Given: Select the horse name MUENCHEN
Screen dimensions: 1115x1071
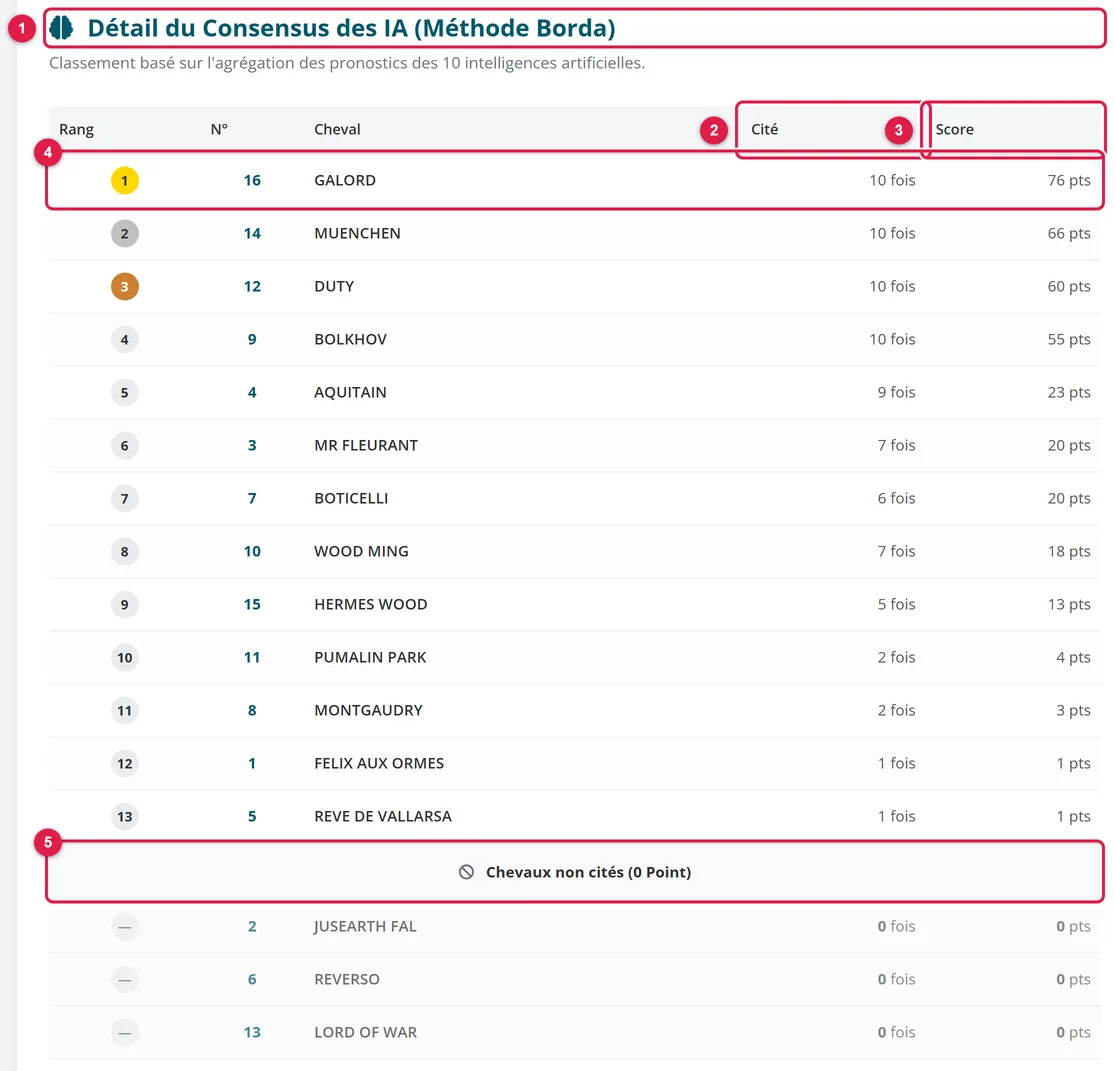Looking at the screenshot, I should [357, 233].
